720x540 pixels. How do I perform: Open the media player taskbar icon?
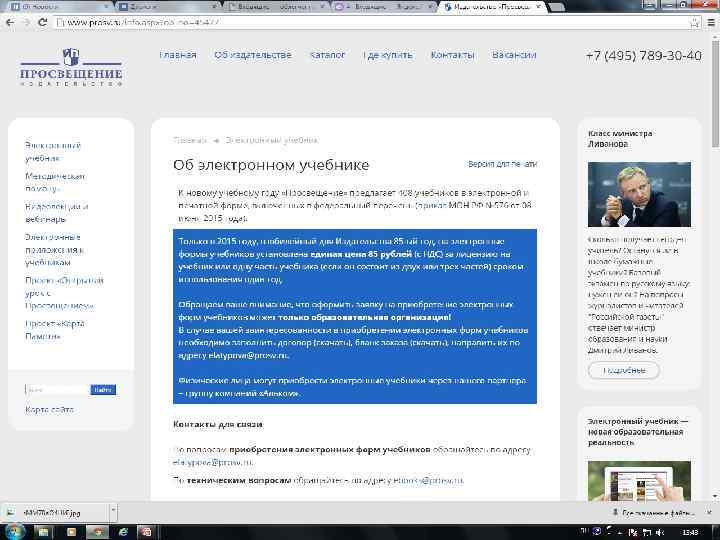(x=72, y=532)
